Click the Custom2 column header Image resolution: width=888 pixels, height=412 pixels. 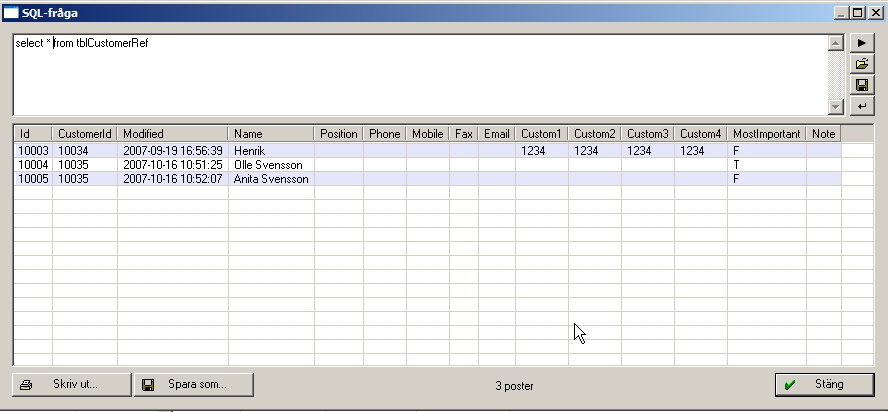[x=595, y=134]
